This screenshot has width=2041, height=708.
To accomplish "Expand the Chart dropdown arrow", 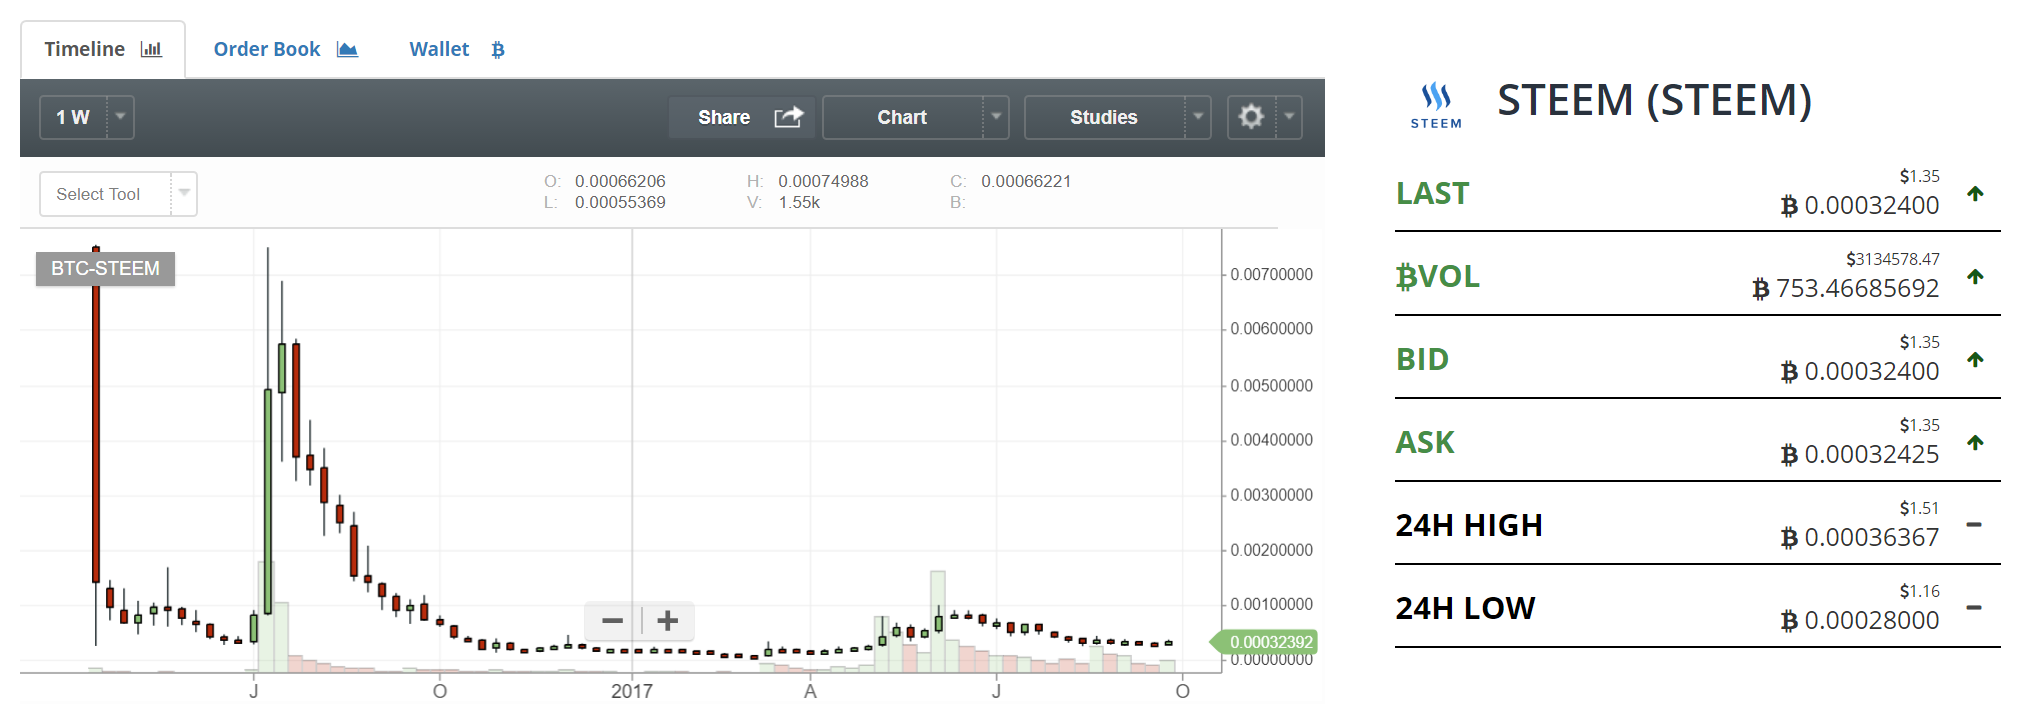I will coord(996,117).
